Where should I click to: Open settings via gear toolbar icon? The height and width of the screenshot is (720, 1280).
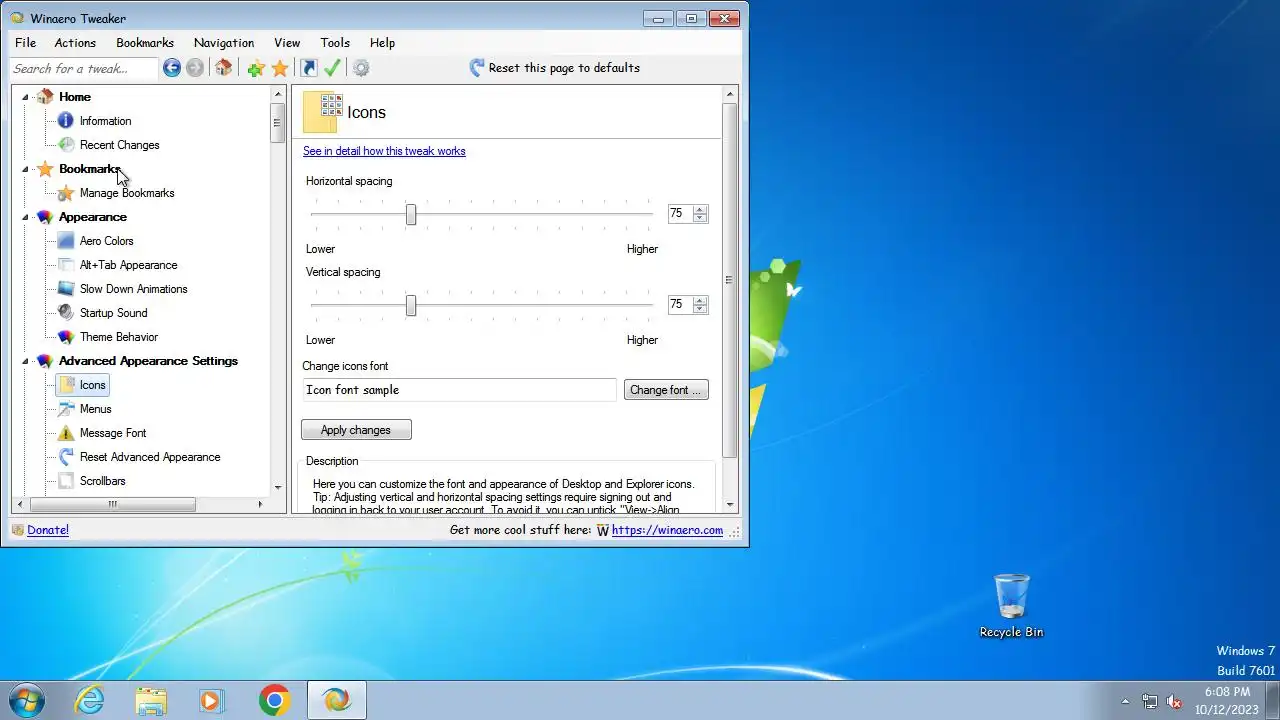point(361,68)
